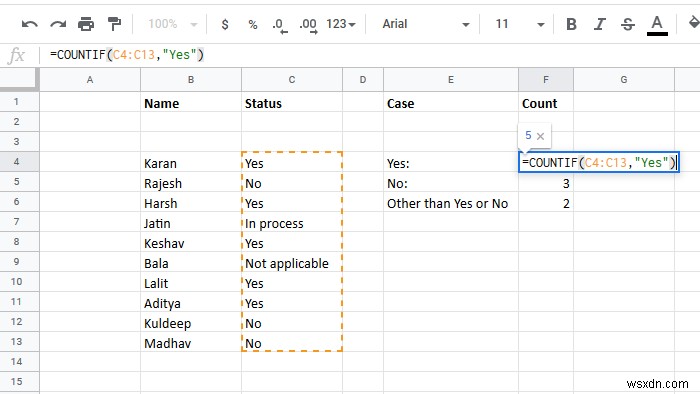
Task: Format as currency with the $ button
Action: [x=225, y=24]
